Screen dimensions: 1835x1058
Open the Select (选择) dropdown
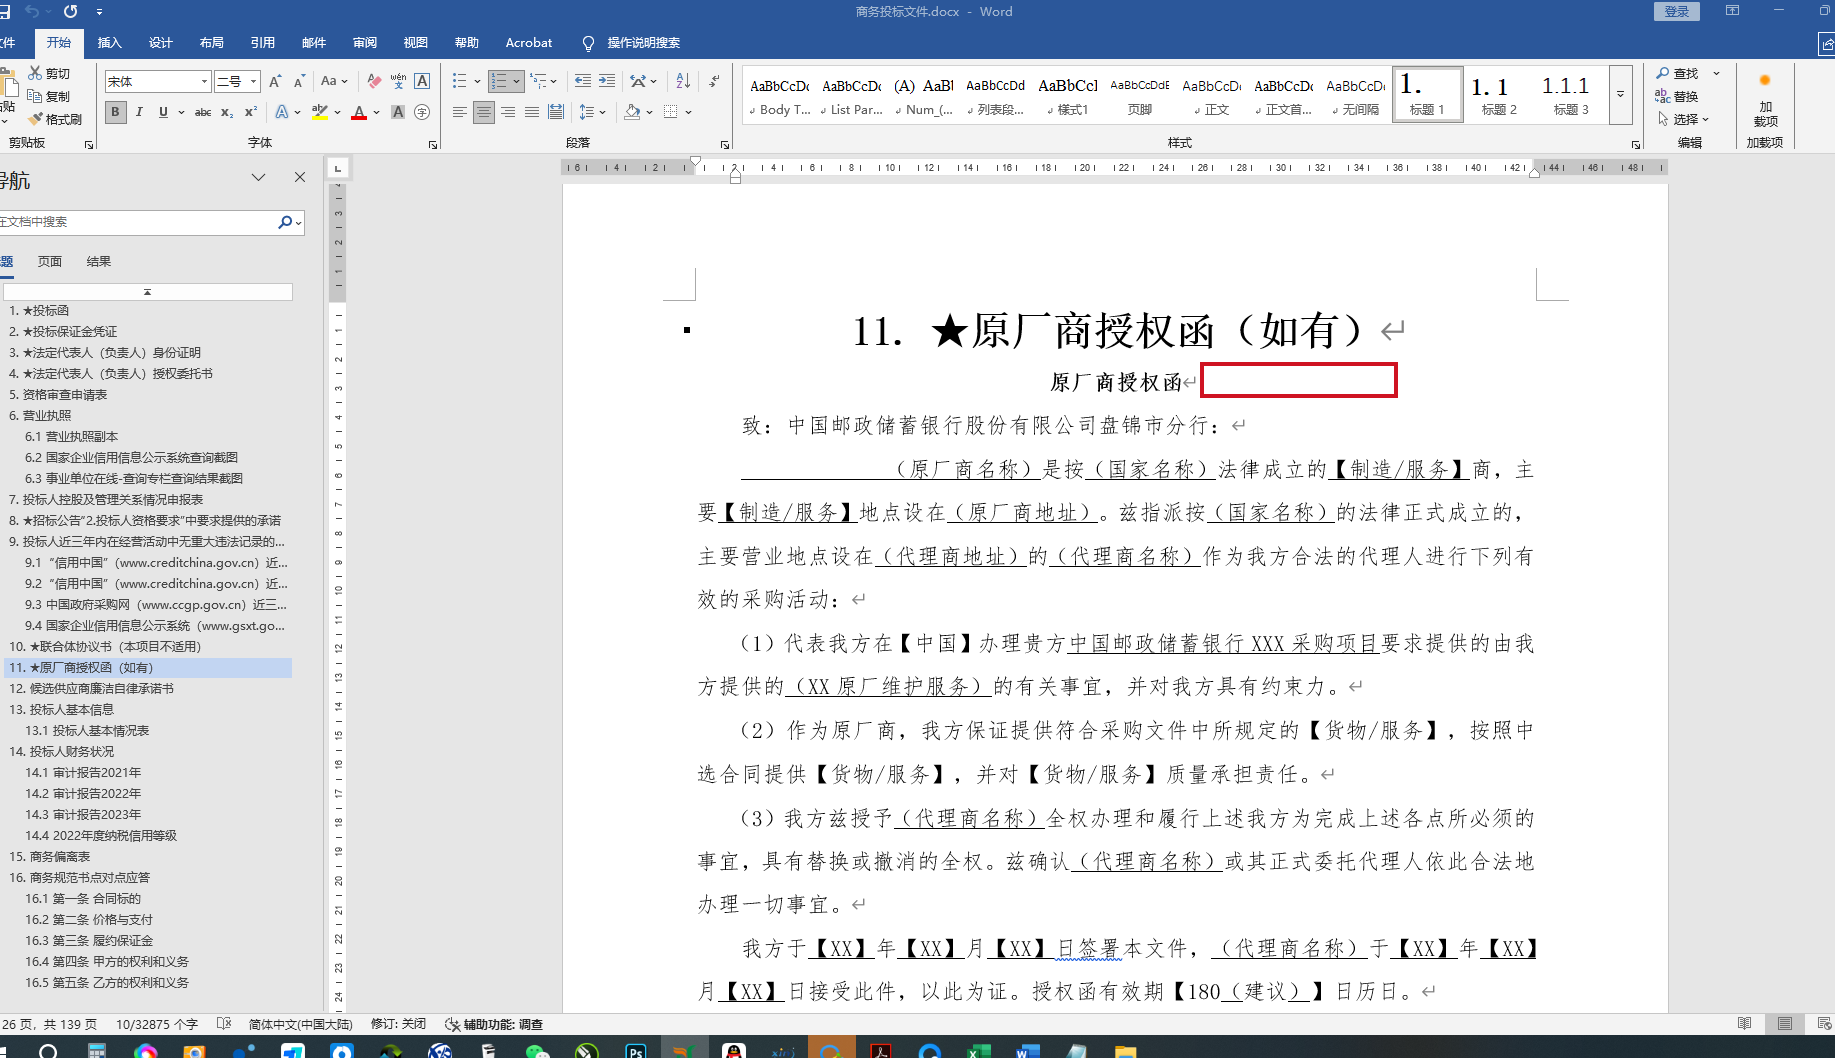click(x=1684, y=119)
